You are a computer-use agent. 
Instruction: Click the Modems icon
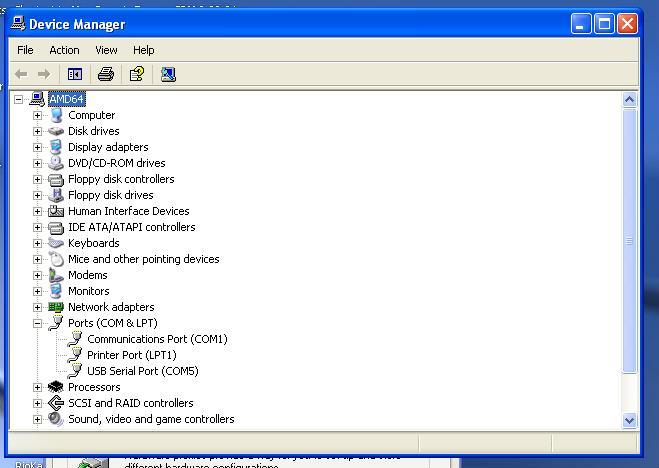coord(56,275)
